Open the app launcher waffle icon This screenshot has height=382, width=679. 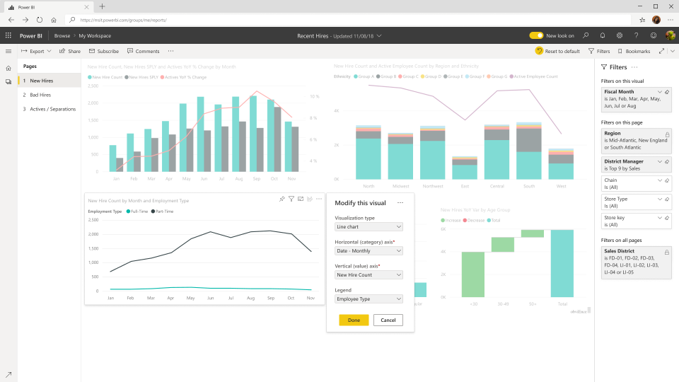[8, 36]
